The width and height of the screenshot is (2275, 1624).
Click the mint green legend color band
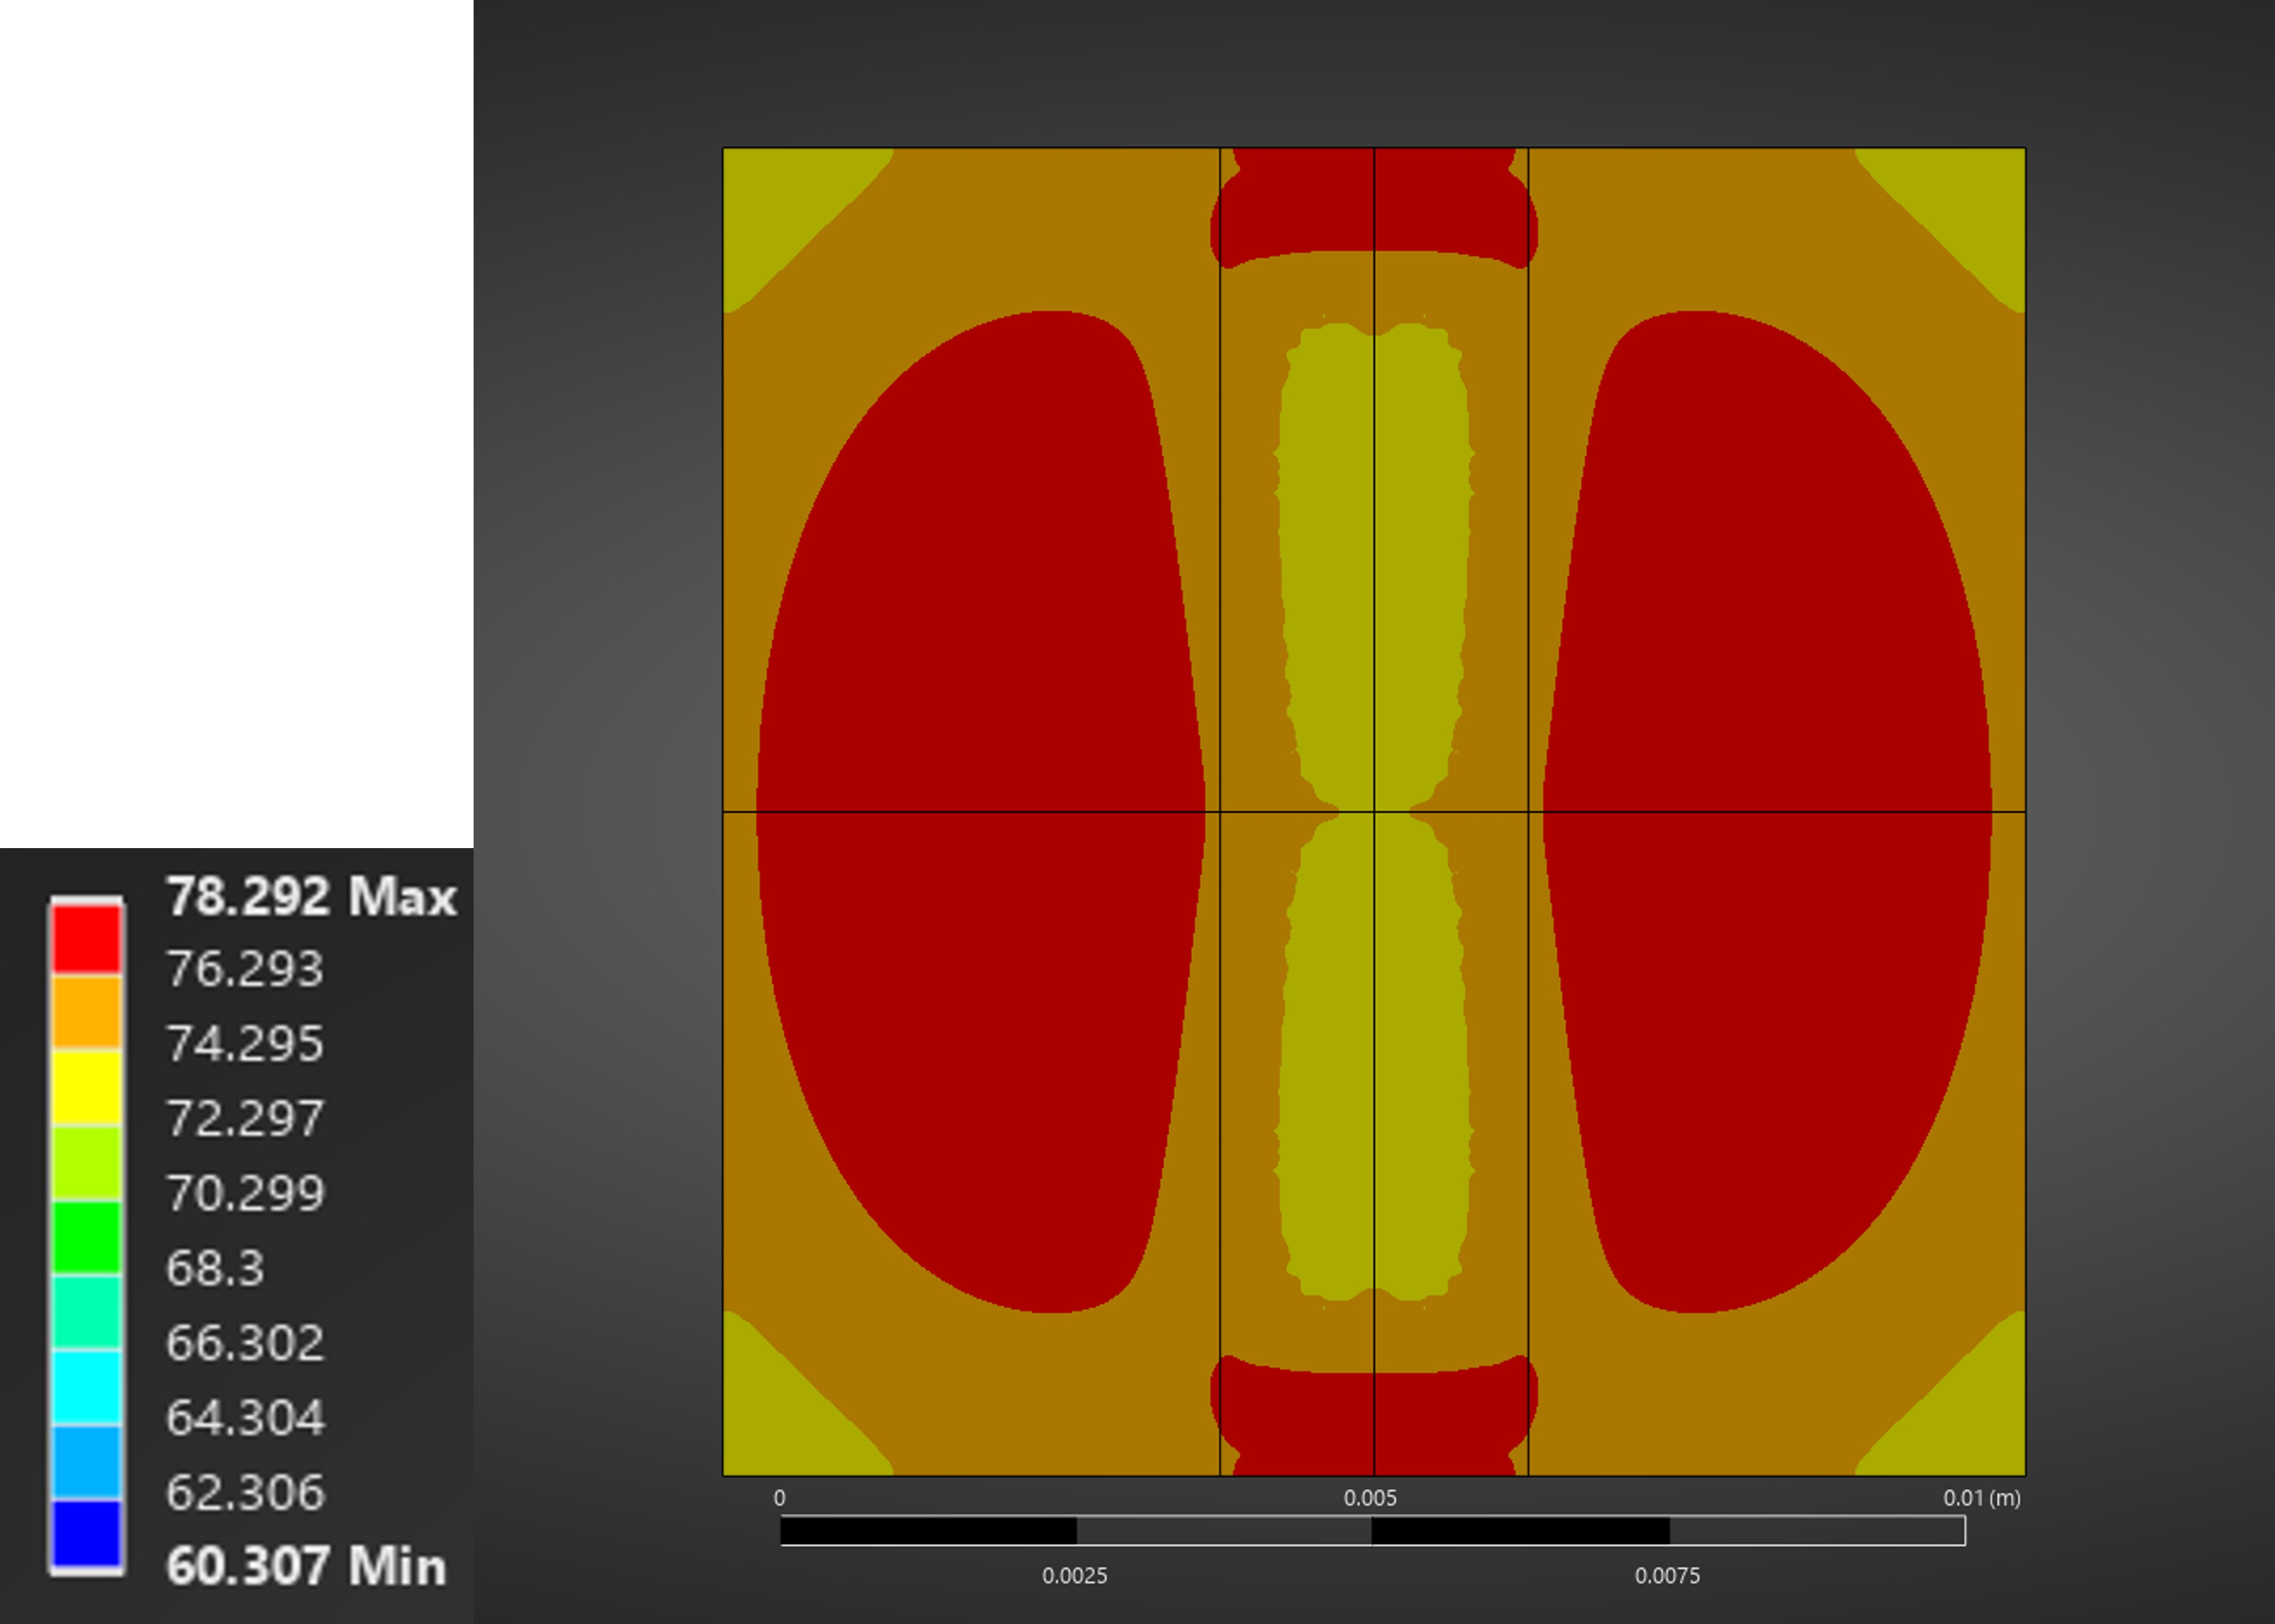(87, 1312)
